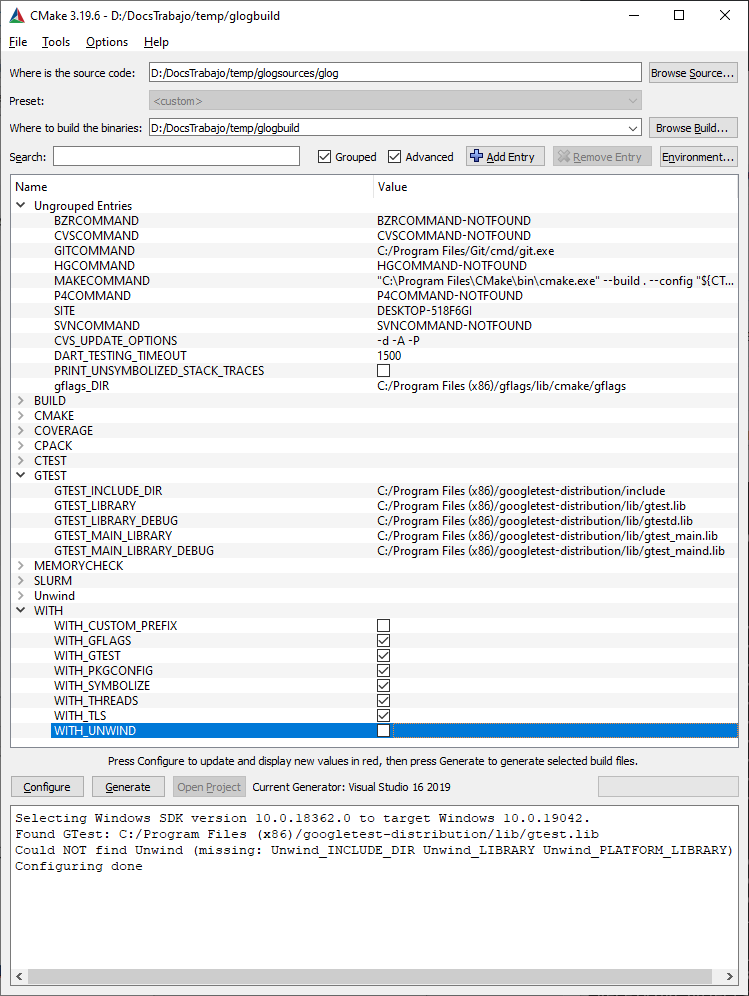Enable WITH_CUSTOM_PREFIX checkbox
The height and width of the screenshot is (996, 749).
(384, 626)
